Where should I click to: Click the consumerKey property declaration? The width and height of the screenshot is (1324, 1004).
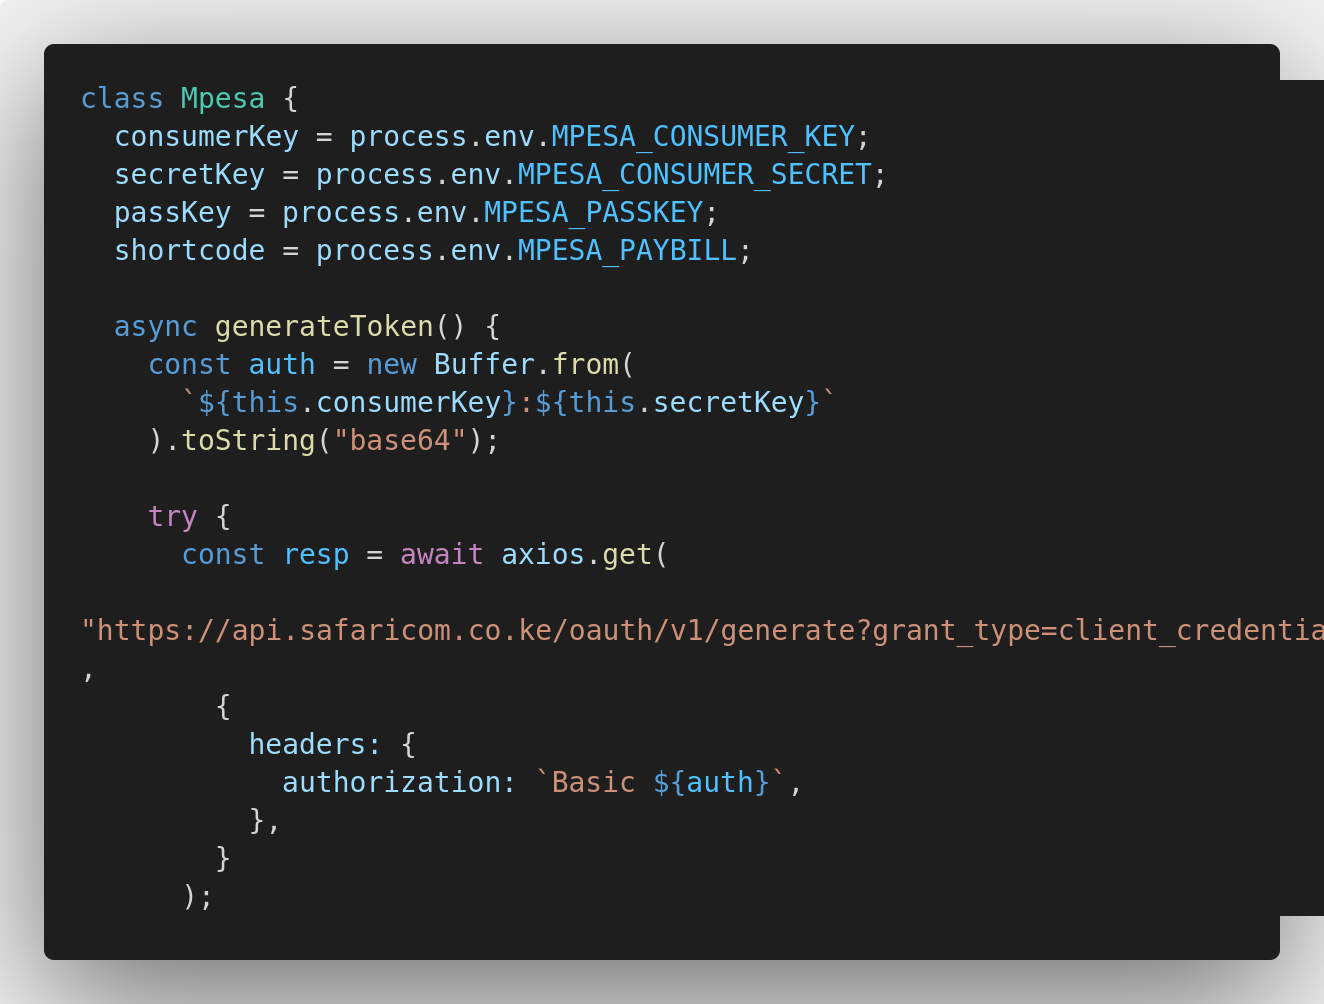pos(206,137)
